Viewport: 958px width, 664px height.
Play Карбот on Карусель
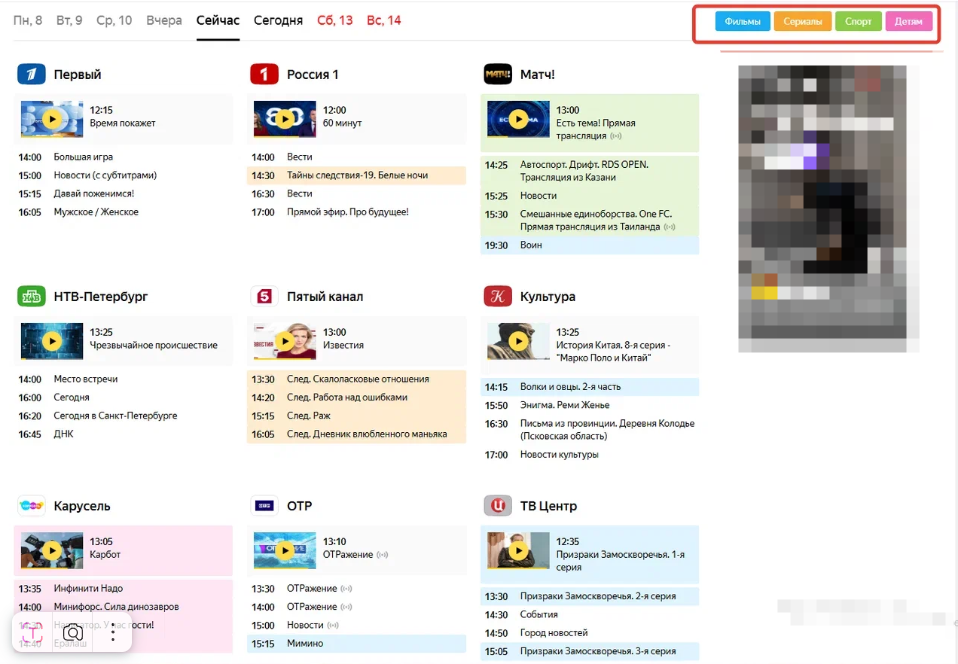pos(52,550)
